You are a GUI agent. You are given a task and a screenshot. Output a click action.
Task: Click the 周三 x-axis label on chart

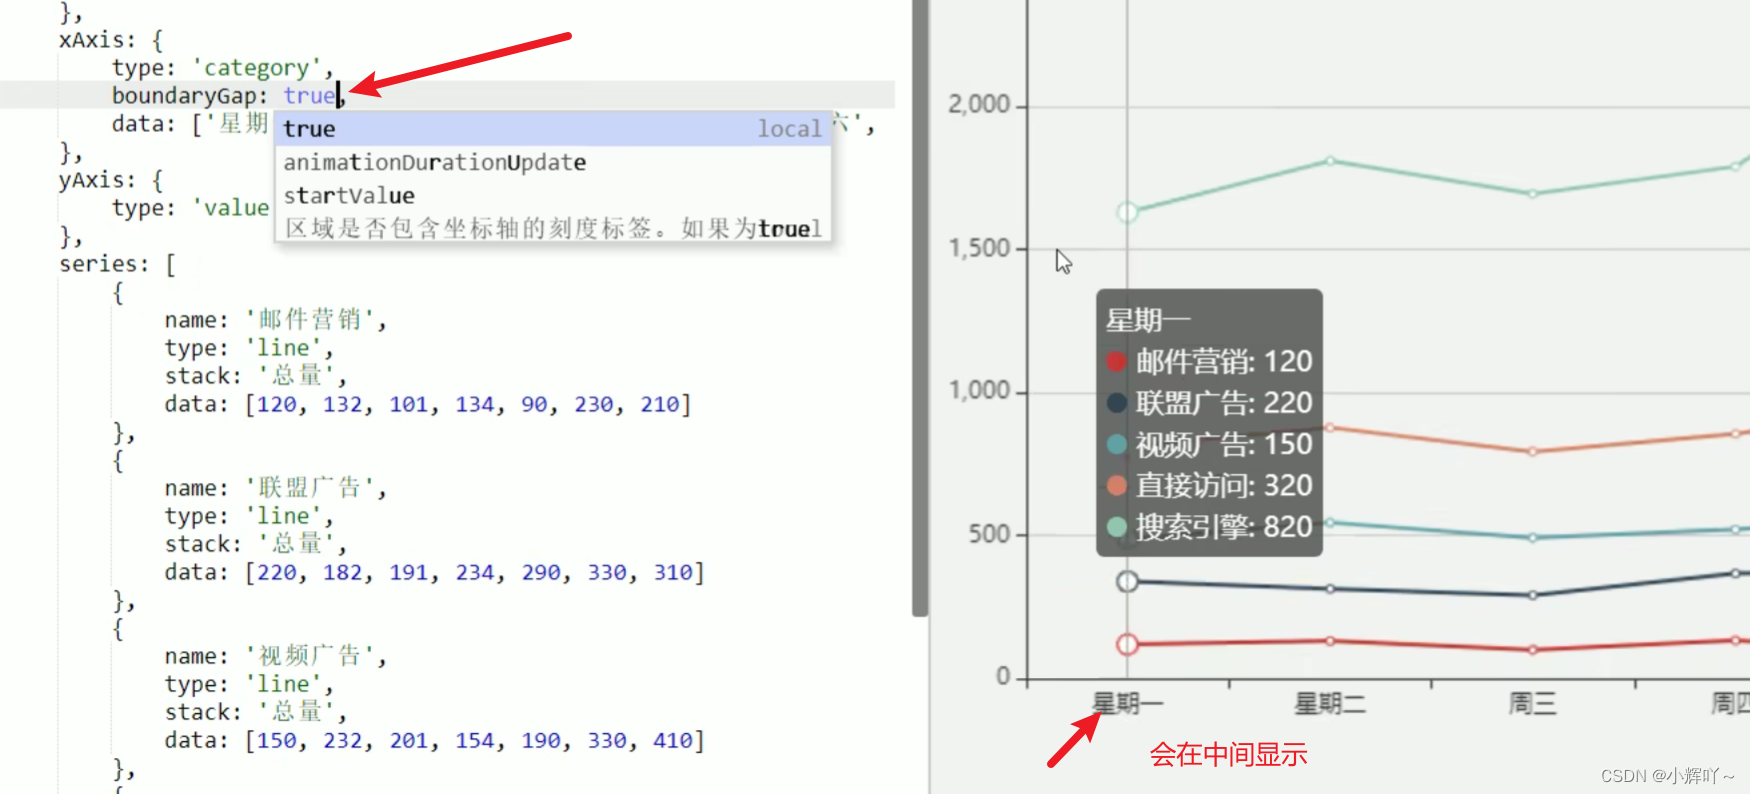(1532, 703)
